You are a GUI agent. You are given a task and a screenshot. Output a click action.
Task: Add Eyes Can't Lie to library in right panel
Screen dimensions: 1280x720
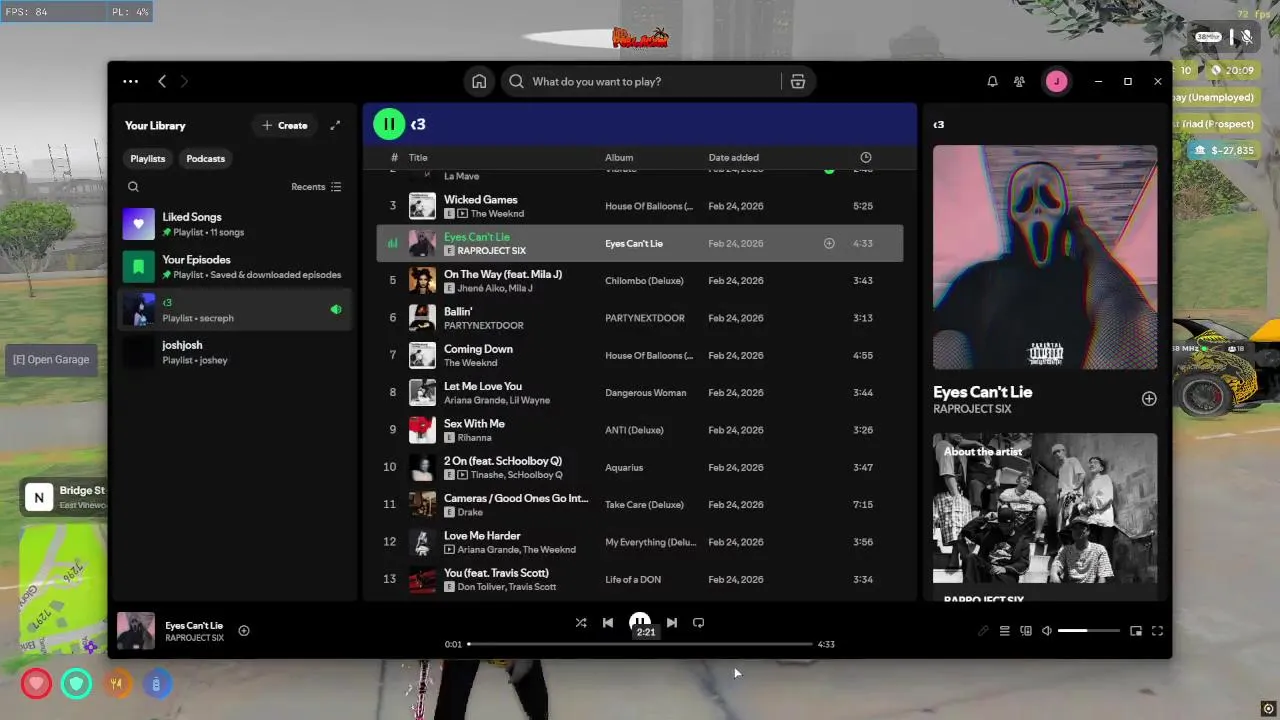click(x=1149, y=399)
